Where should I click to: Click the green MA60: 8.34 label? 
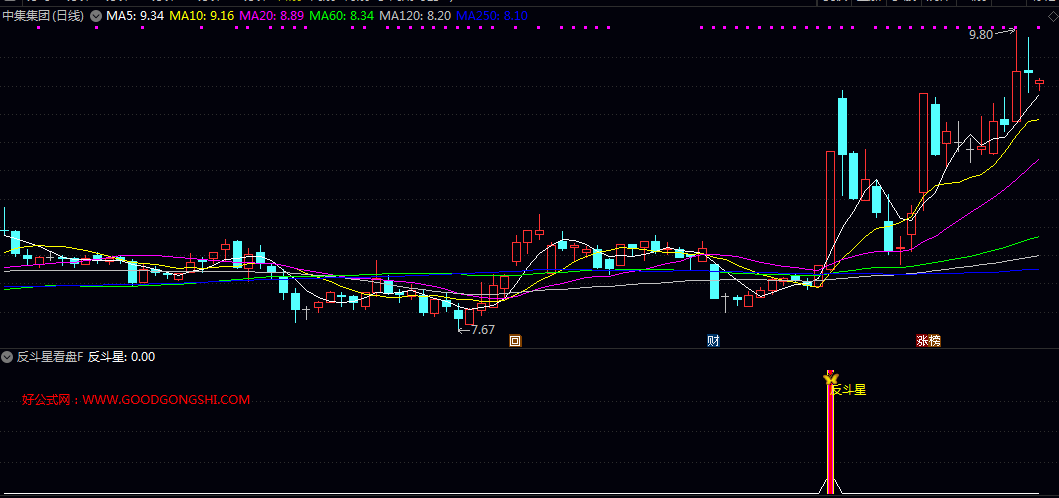342,16
